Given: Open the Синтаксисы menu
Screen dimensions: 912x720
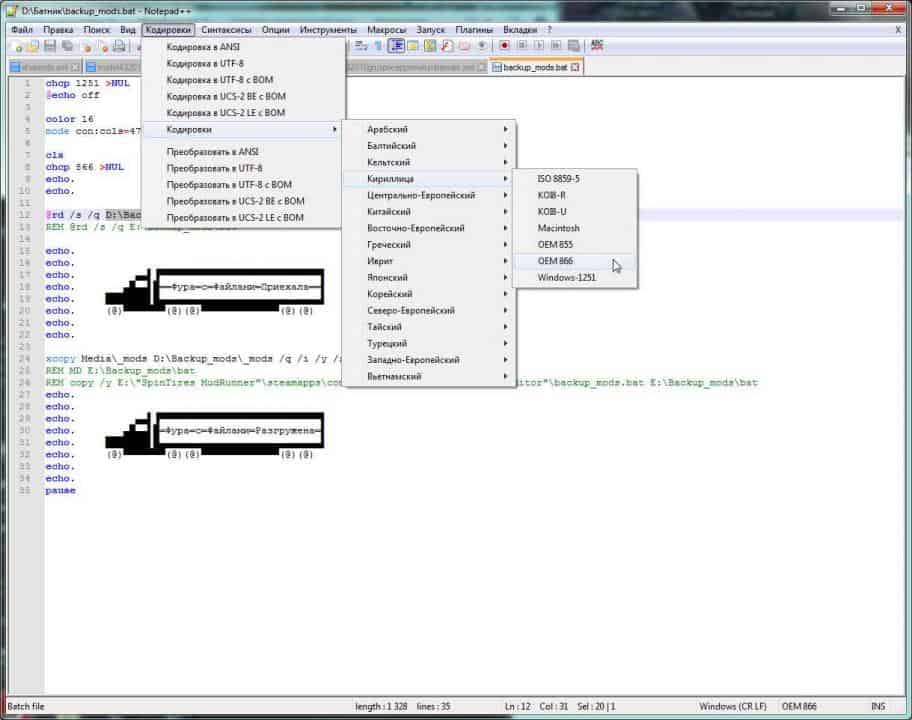Looking at the screenshot, I should 227,30.
